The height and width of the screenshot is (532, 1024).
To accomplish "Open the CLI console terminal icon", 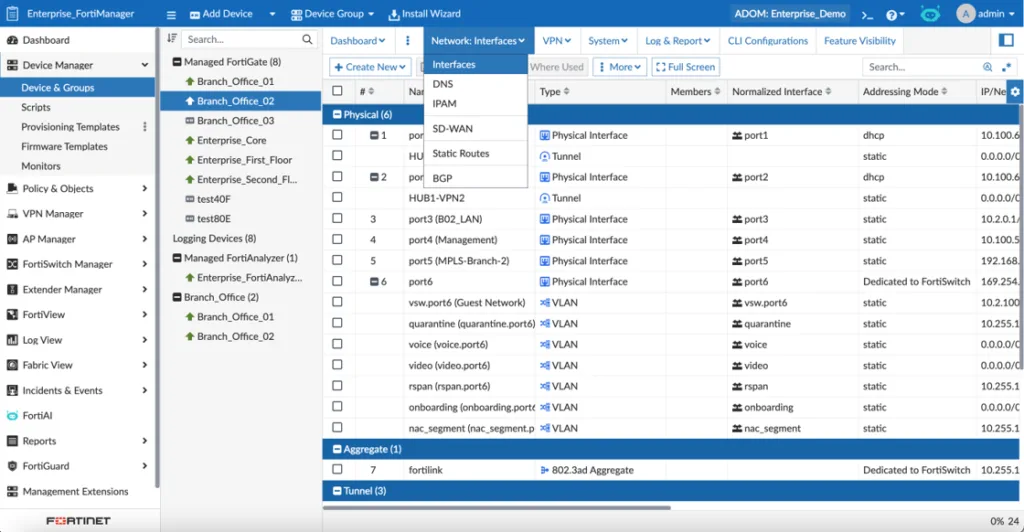I will click(x=868, y=15).
